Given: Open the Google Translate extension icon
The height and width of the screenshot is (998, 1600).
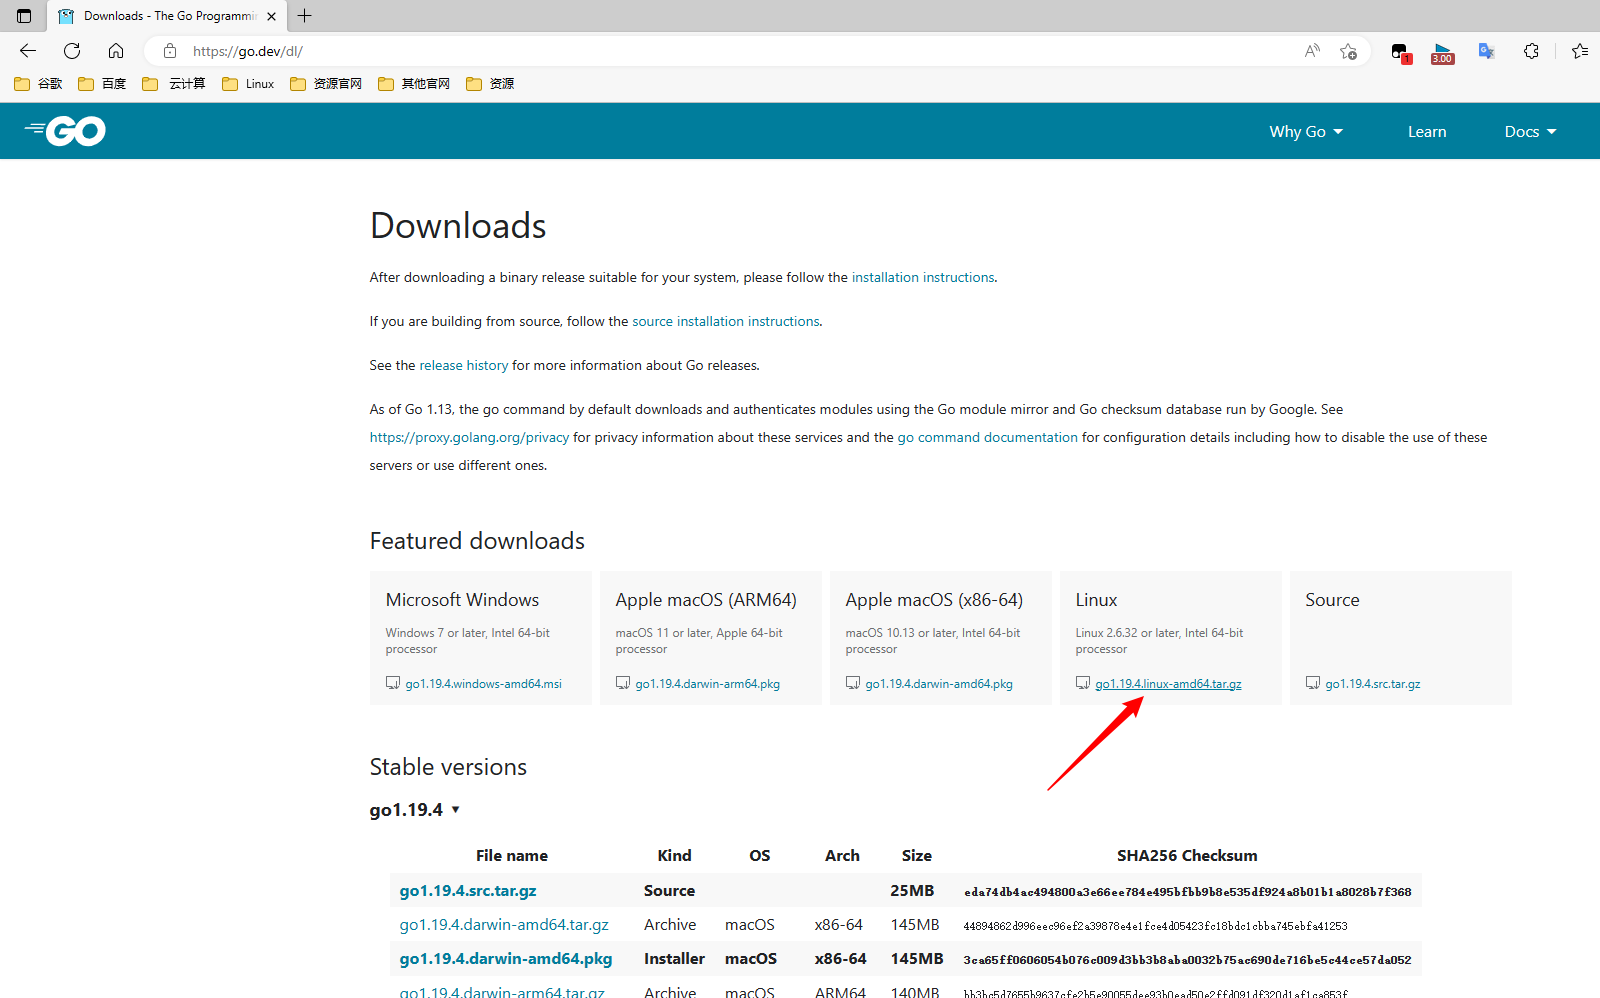Looking at the screenshot, I should (x=1487, y=51).
